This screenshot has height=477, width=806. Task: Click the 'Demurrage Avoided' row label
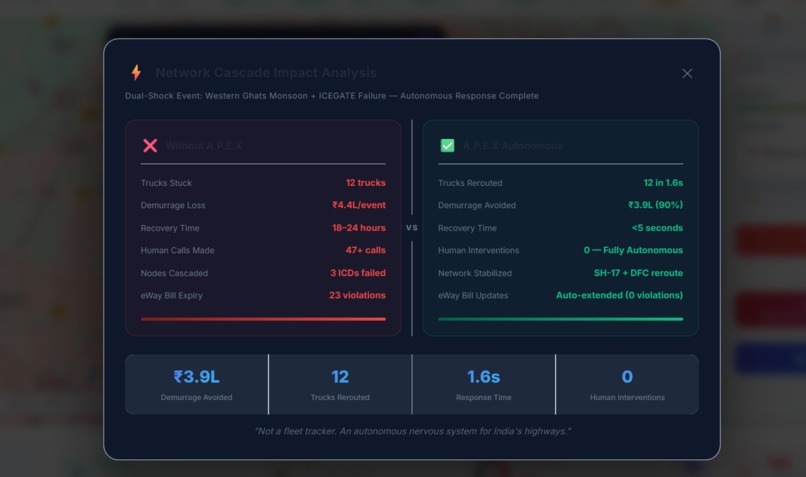(477, 205)
